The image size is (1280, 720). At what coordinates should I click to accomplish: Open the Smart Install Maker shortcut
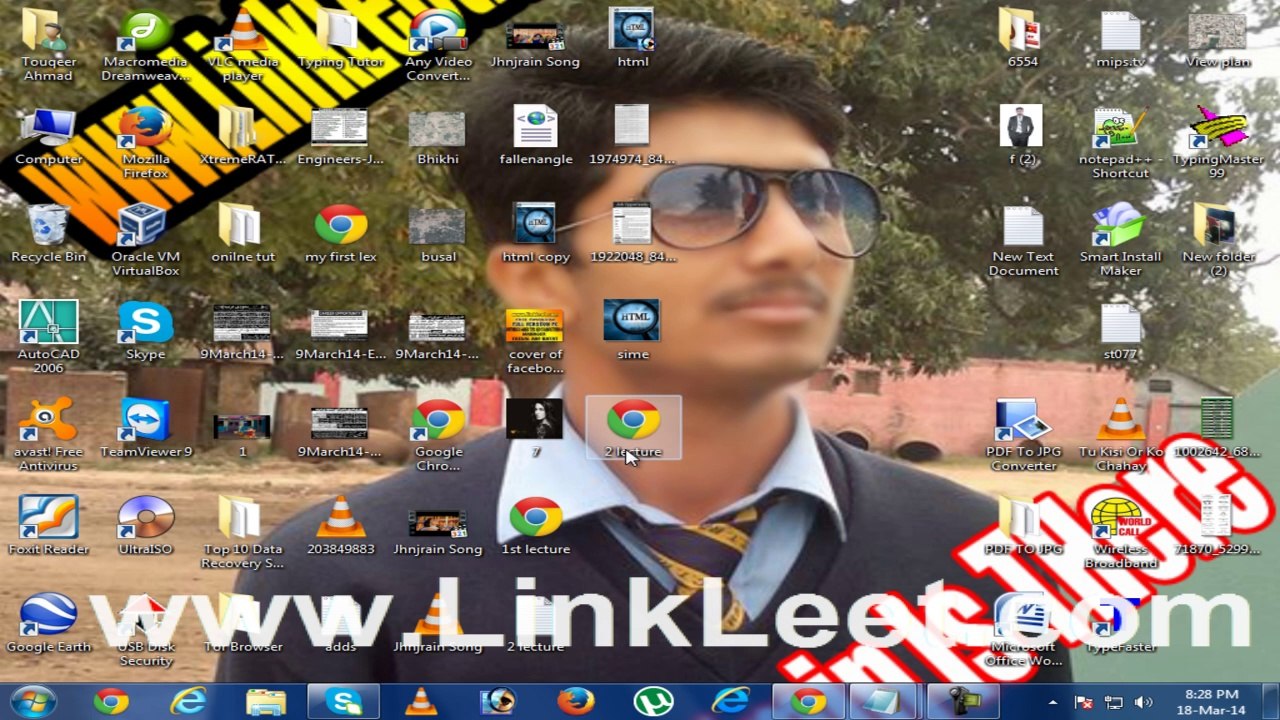(1120, 241)
